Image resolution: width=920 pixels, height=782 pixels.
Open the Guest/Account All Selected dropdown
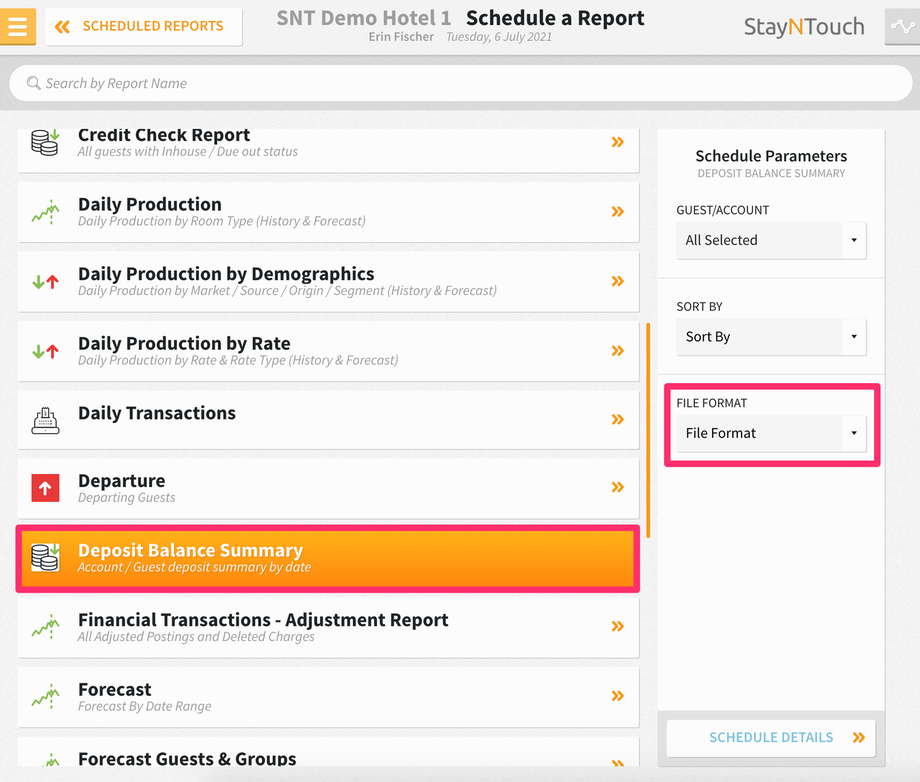(x=771, y=240)
